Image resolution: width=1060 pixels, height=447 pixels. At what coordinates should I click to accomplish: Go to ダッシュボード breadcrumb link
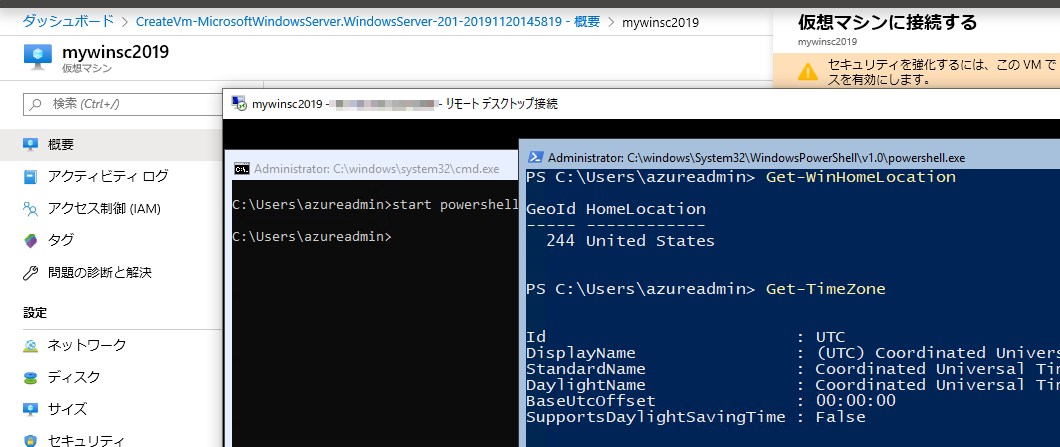tap(68, 22)
